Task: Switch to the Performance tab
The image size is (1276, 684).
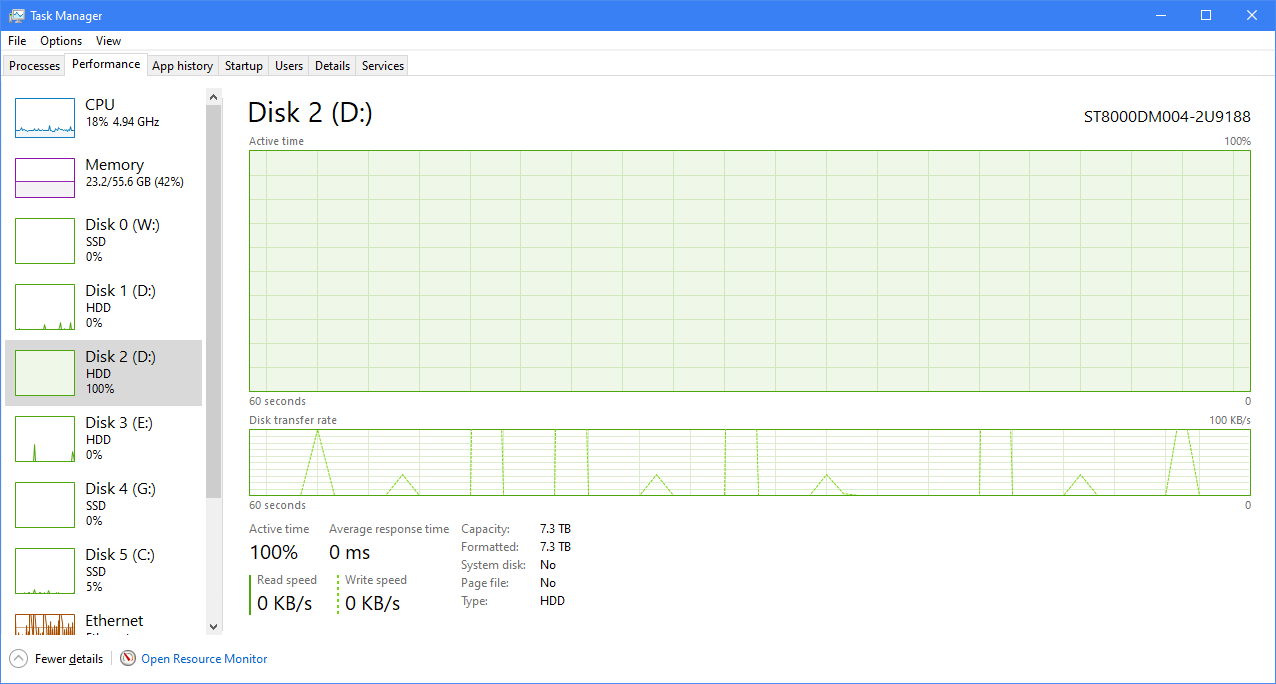Action: [106, 64]
